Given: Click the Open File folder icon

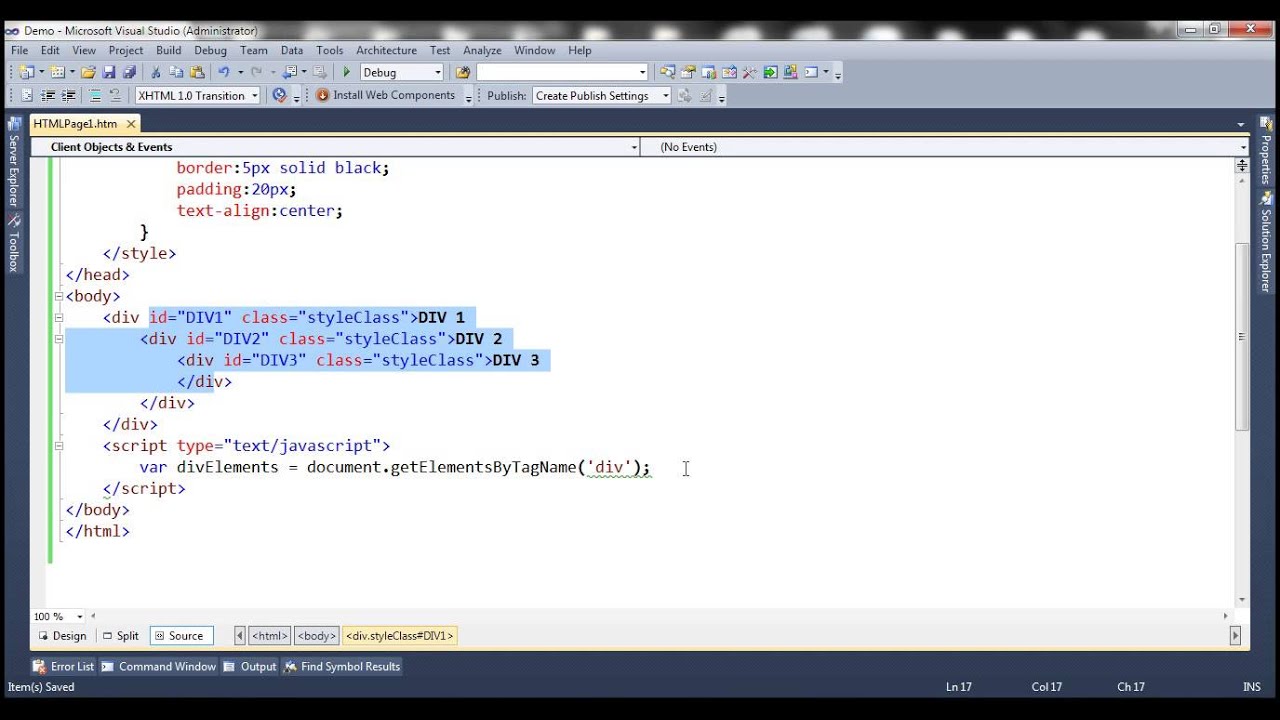Looking at the screenshot, I should point(88,72).
